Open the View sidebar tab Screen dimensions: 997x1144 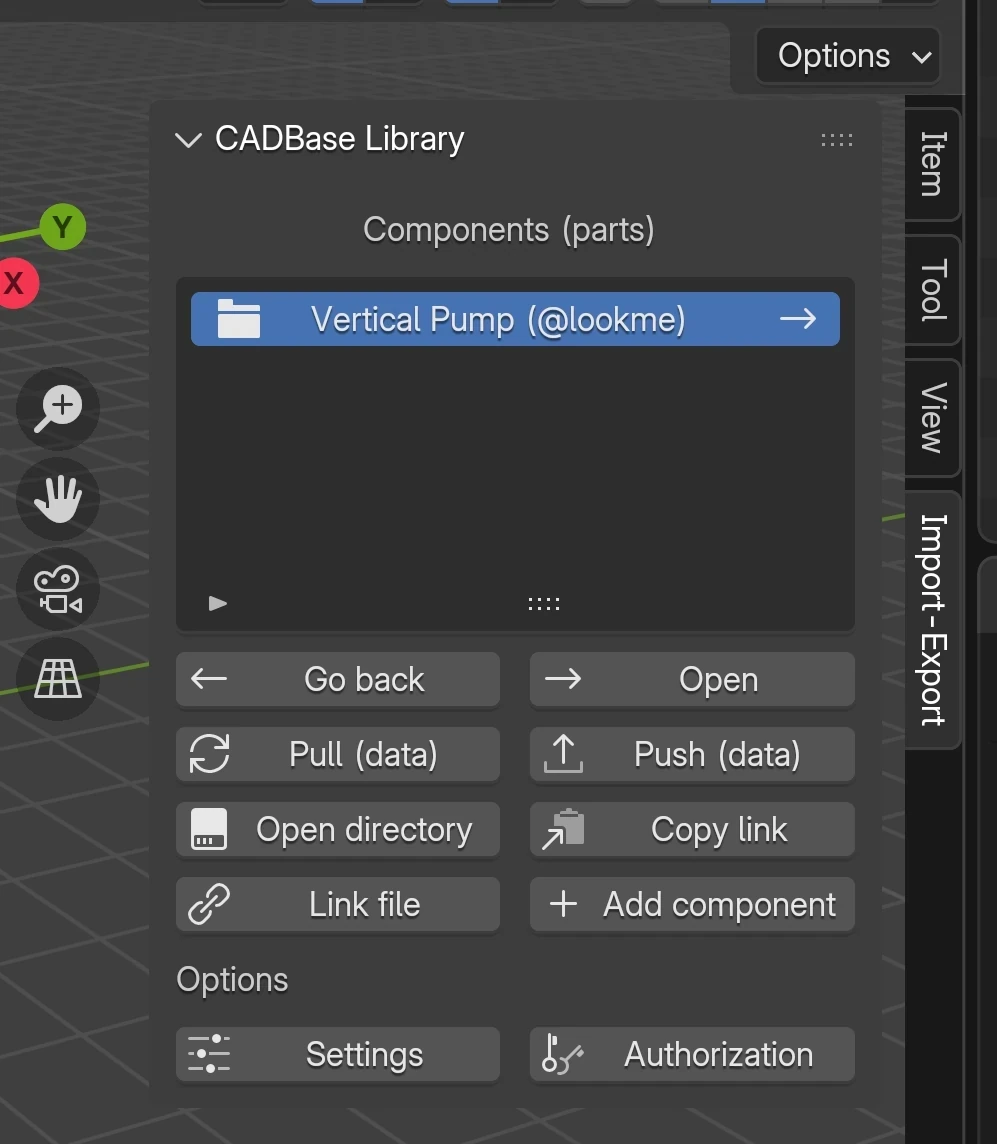(931, 419)
